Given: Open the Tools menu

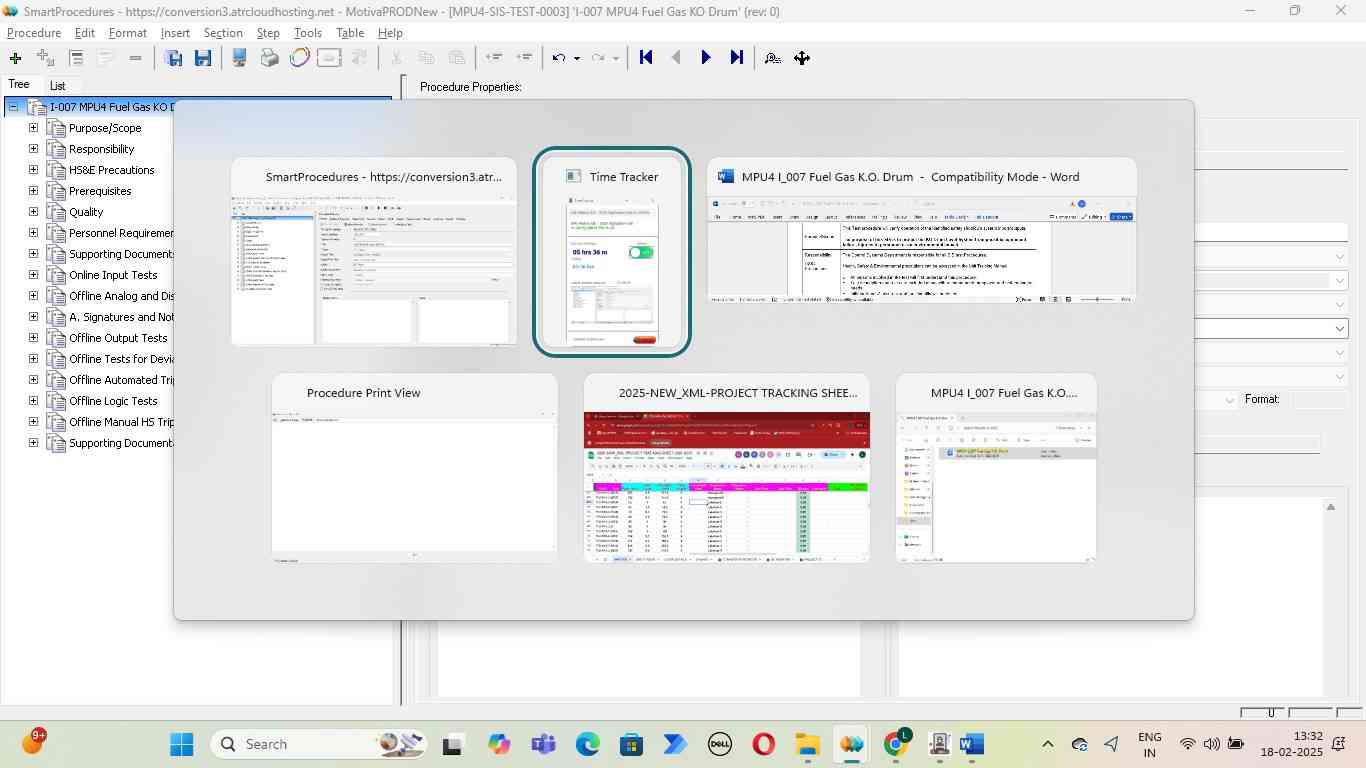Looking at the screenshot, I should pyautogui.click(x=307, y=33).
